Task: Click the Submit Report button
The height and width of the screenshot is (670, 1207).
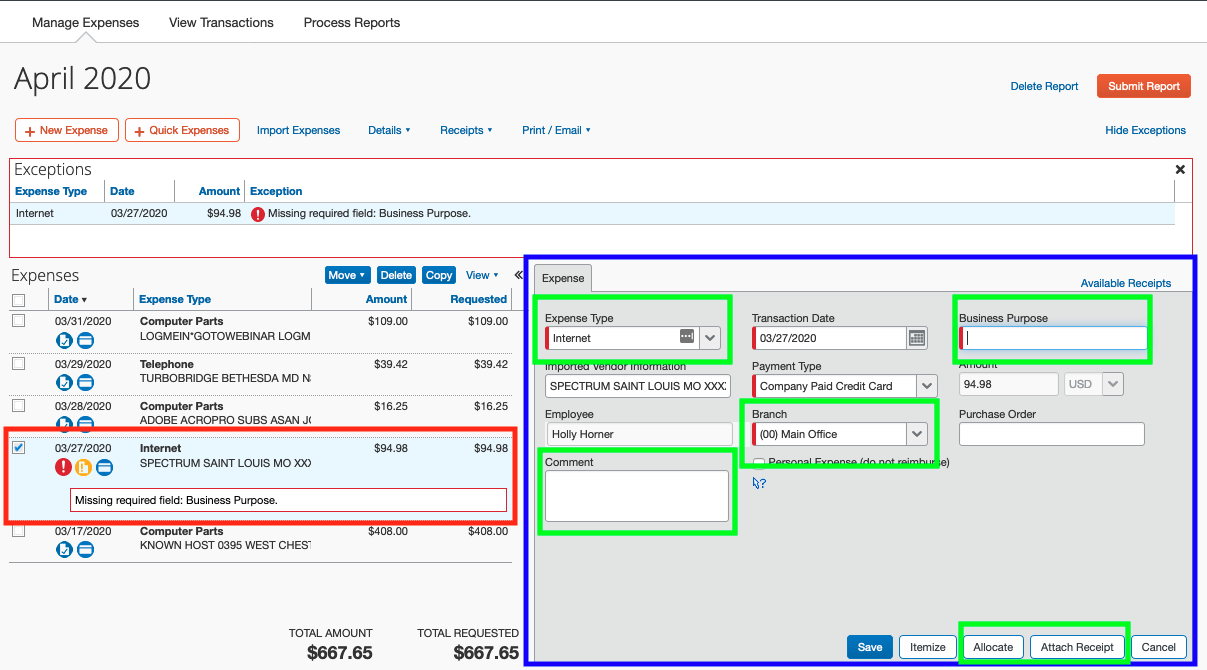Action: coord(1143,86)
